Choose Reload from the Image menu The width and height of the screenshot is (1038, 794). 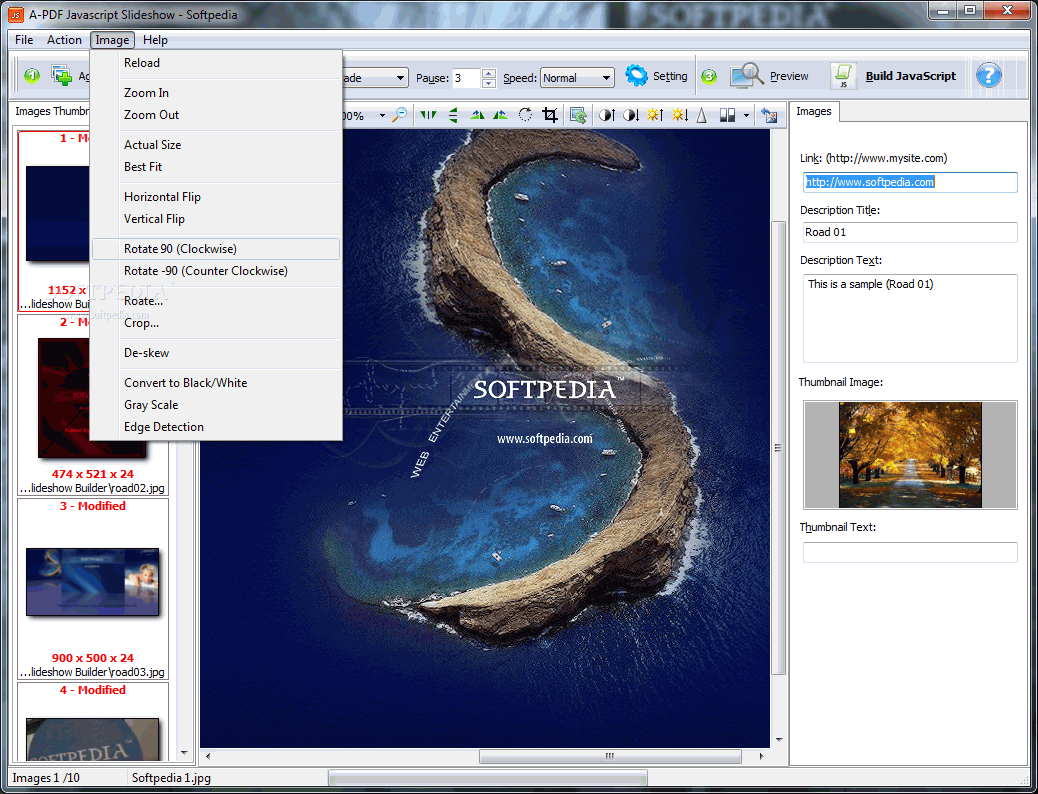pos(216,63)
